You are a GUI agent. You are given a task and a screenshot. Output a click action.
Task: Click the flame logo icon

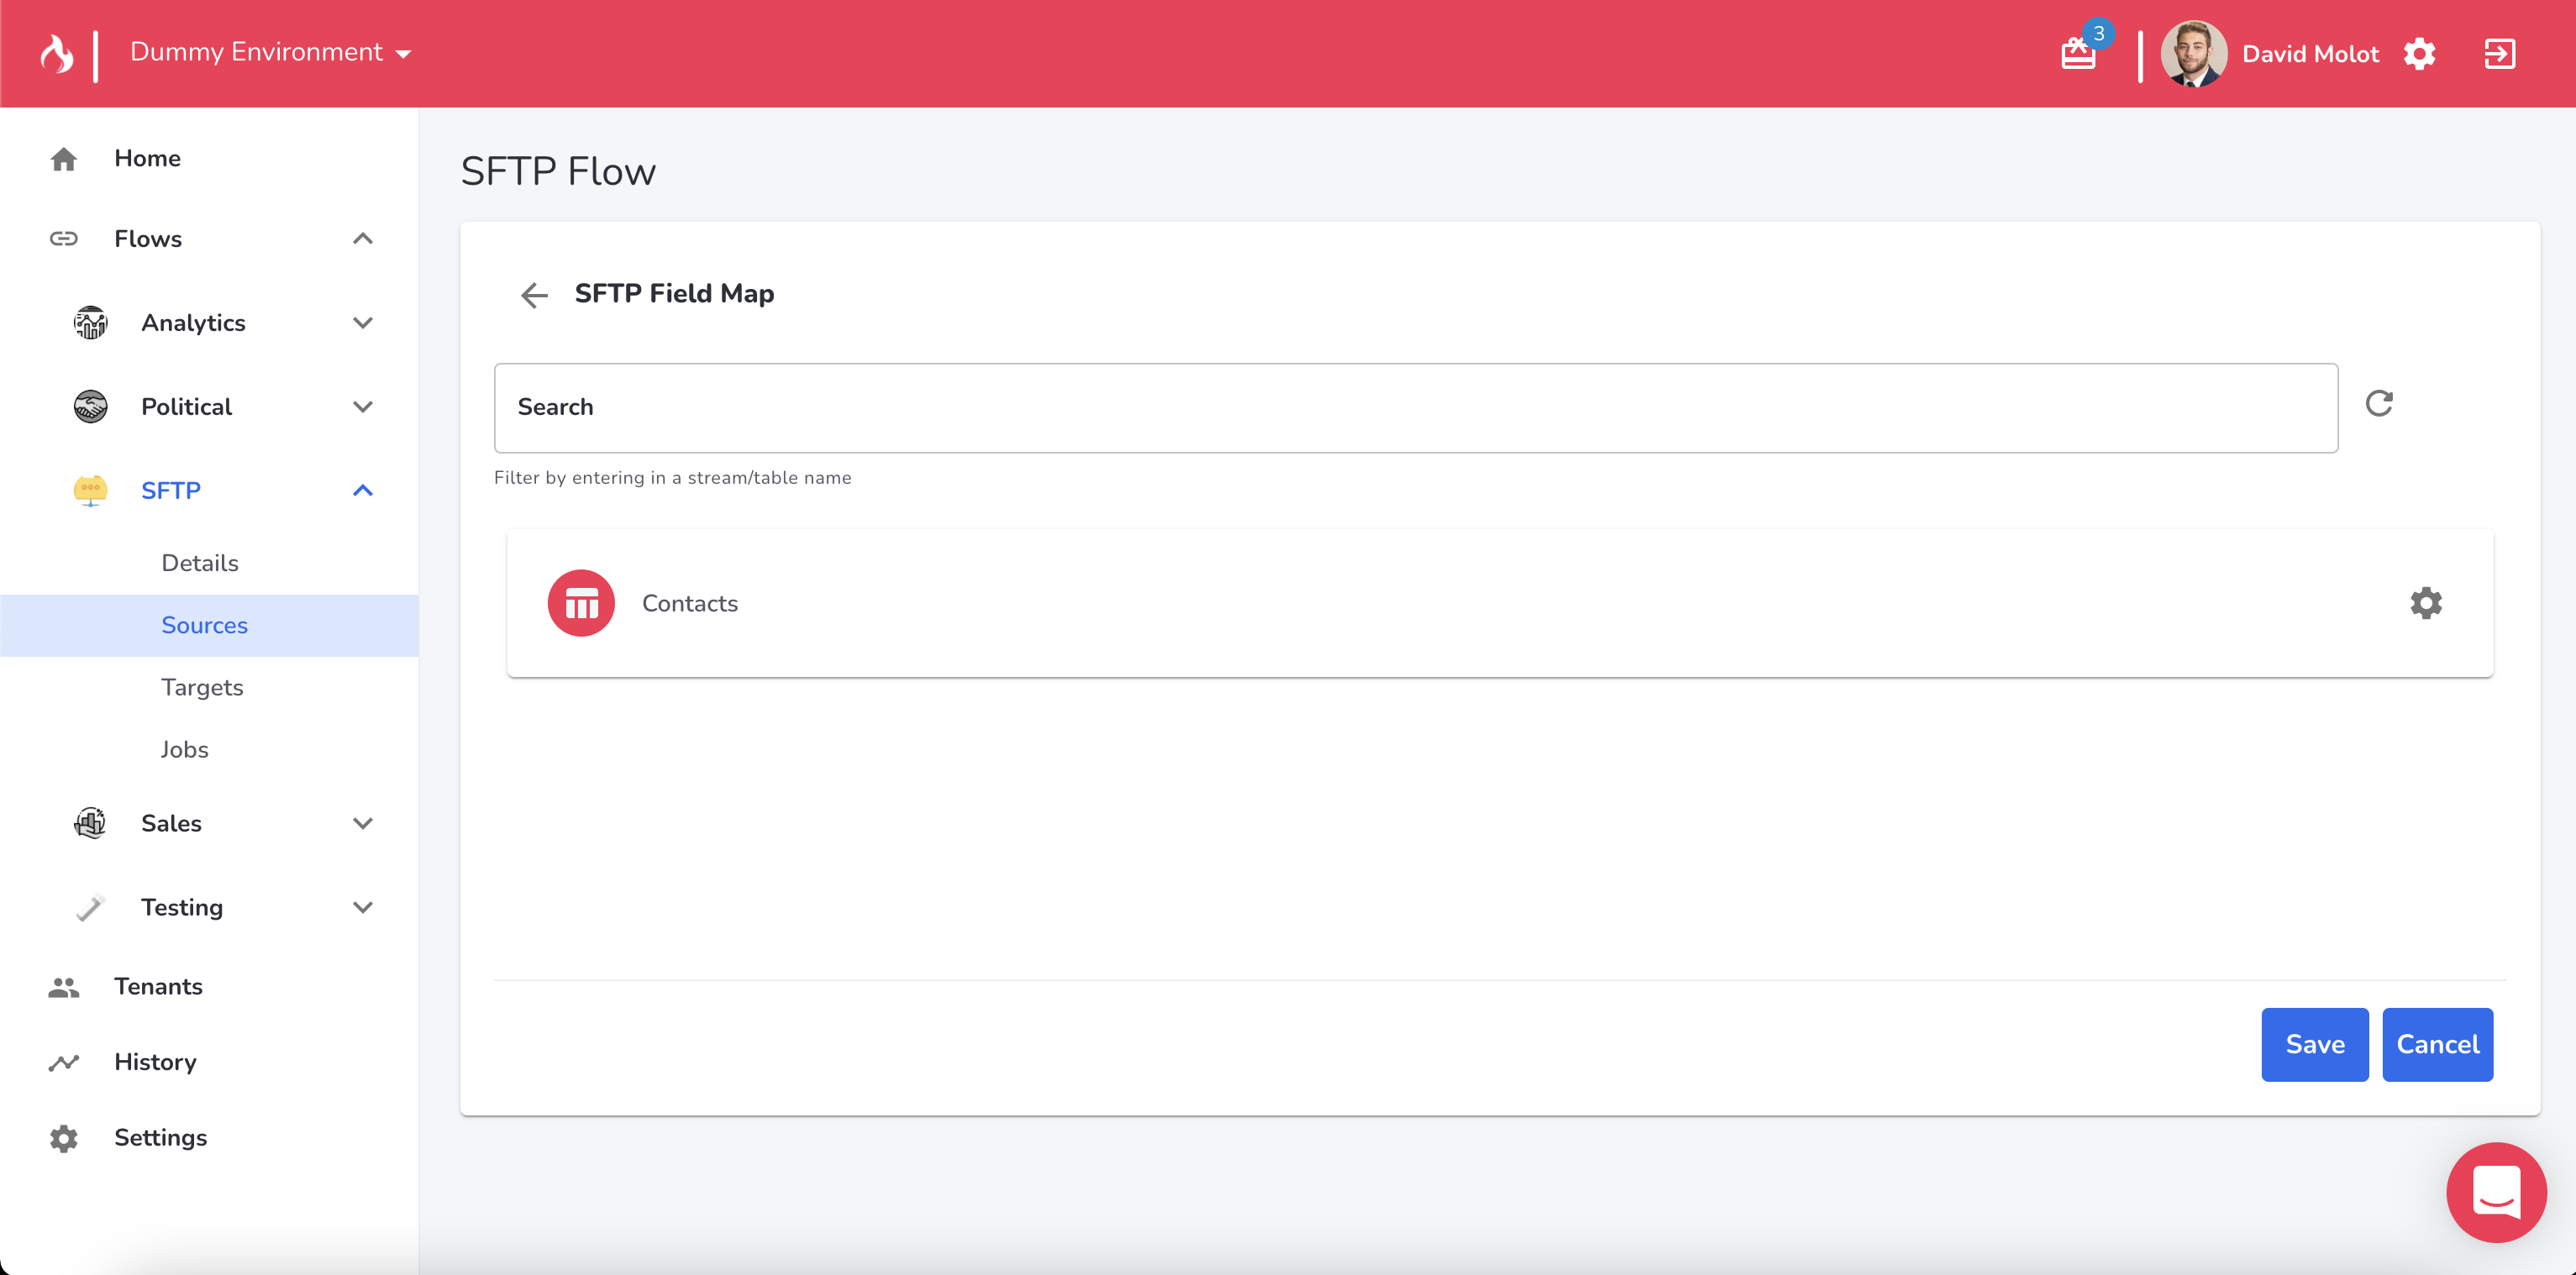[56, 53]
